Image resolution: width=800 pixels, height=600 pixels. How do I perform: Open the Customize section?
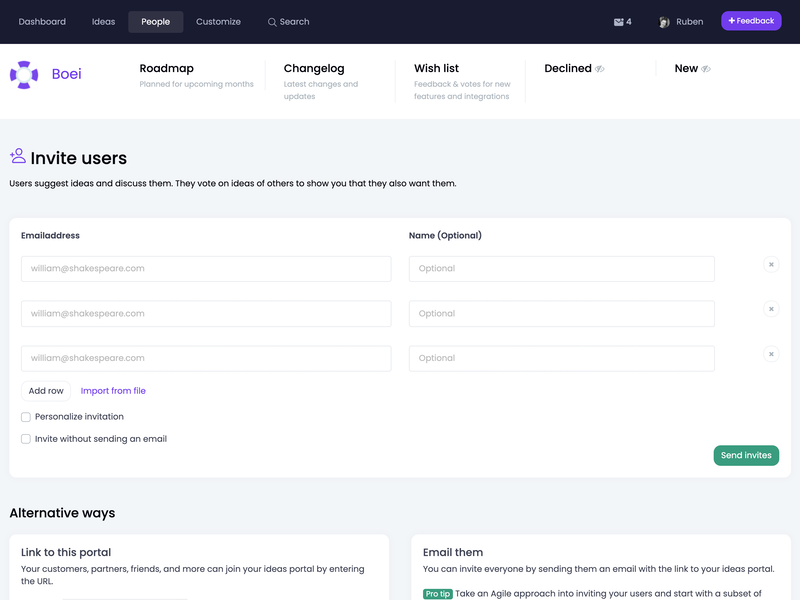point(218,21)
